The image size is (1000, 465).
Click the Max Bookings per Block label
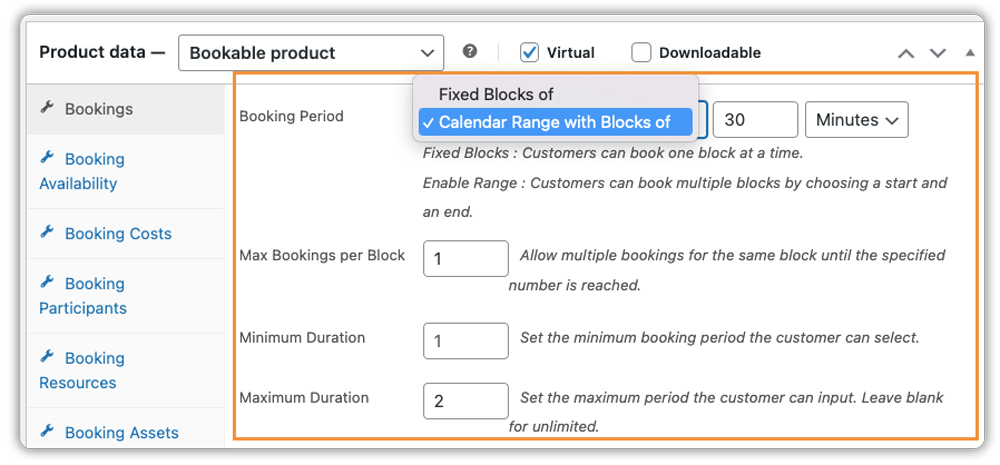point(322,255)
